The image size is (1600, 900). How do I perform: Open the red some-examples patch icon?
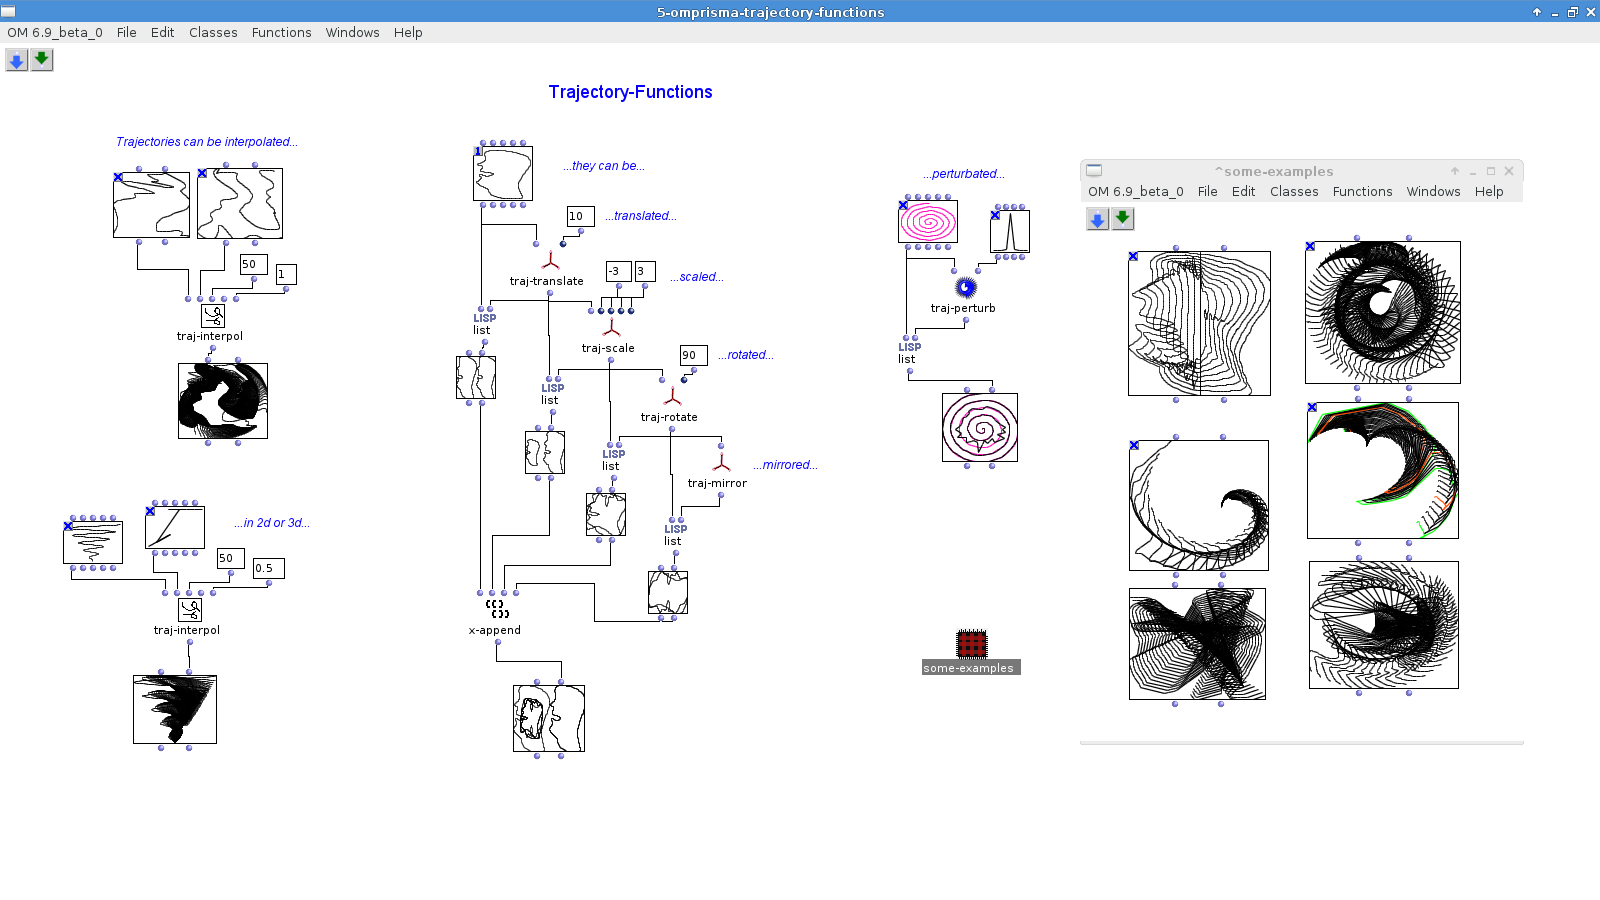[971, 644]
